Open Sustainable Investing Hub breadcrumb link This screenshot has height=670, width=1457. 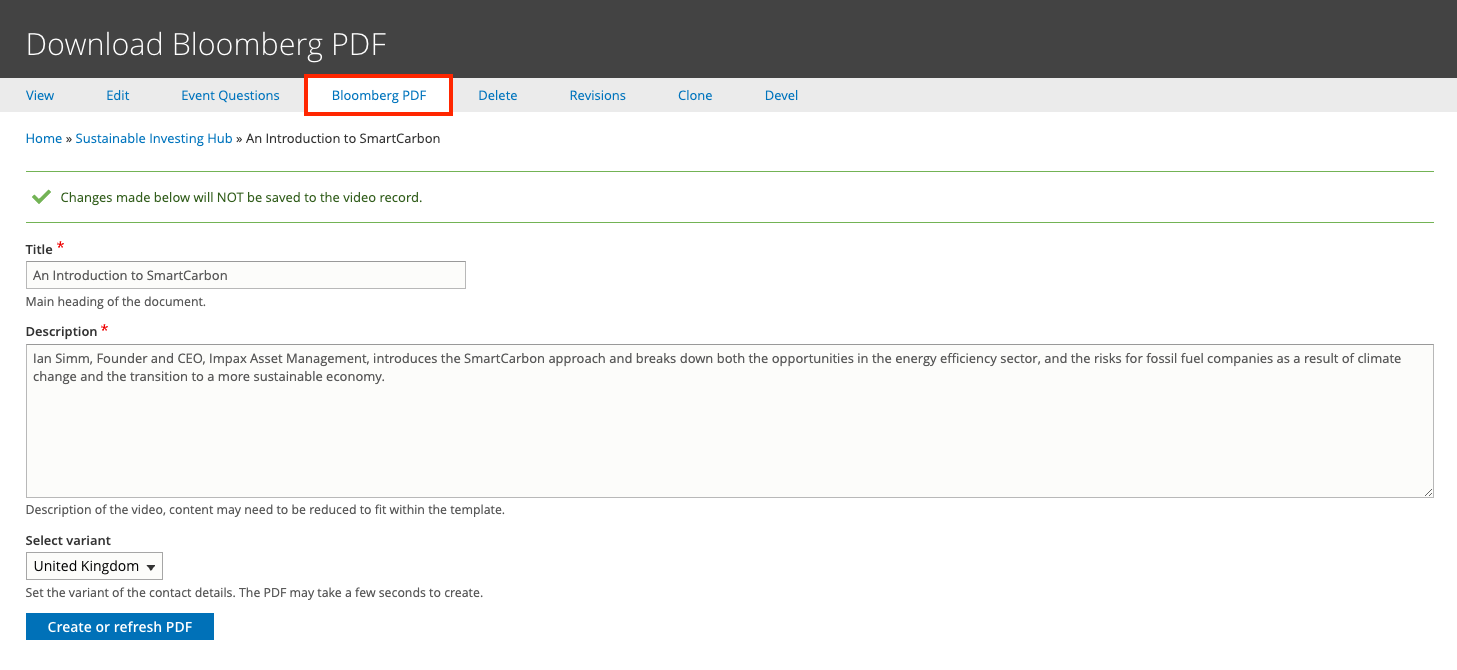point(154,138)
